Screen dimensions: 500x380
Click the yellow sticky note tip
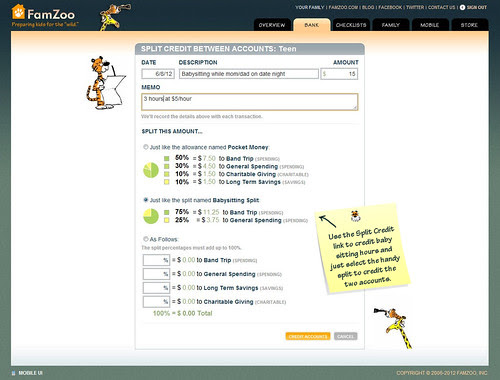[x=363, y=249]
